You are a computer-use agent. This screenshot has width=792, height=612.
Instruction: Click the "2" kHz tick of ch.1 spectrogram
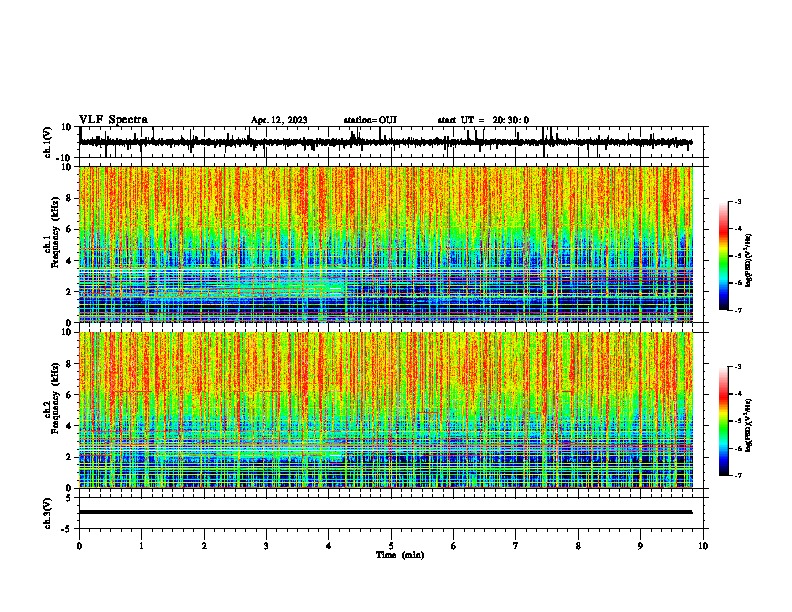pyautogui.click(x=70, y=292)
